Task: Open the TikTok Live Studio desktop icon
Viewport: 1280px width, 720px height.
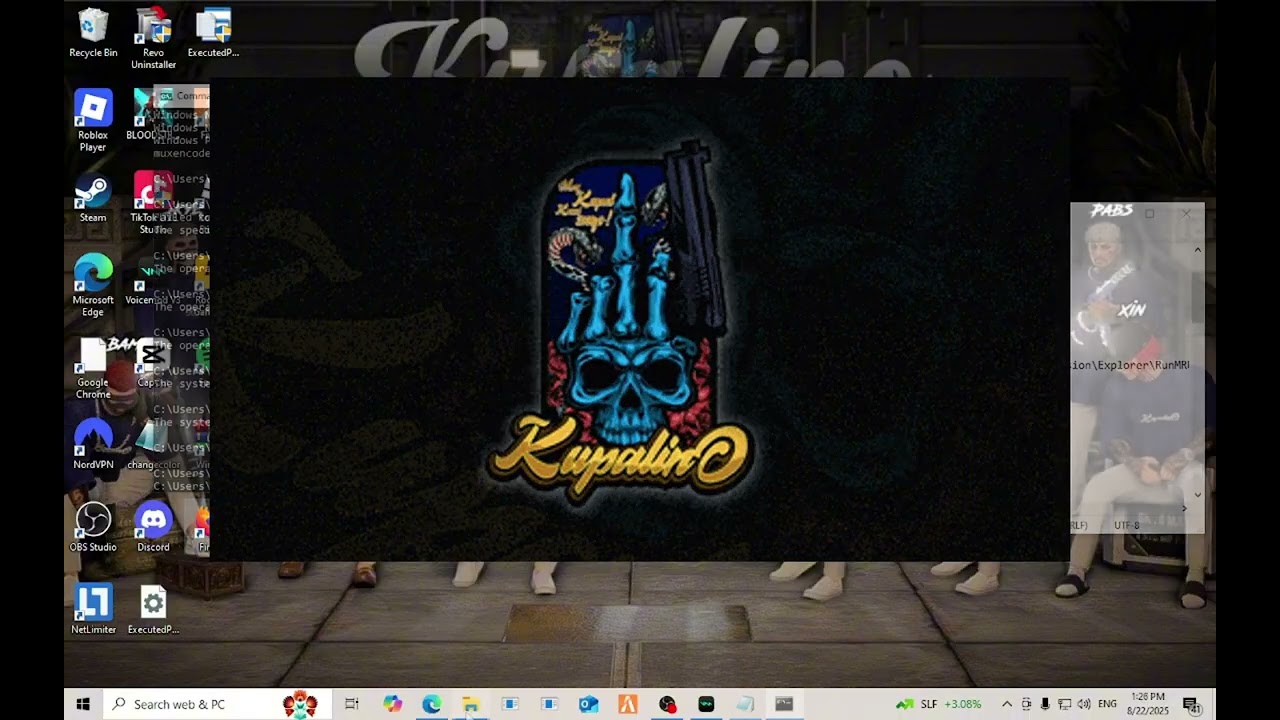Action: pyautogui.click(x=153, y=203)
